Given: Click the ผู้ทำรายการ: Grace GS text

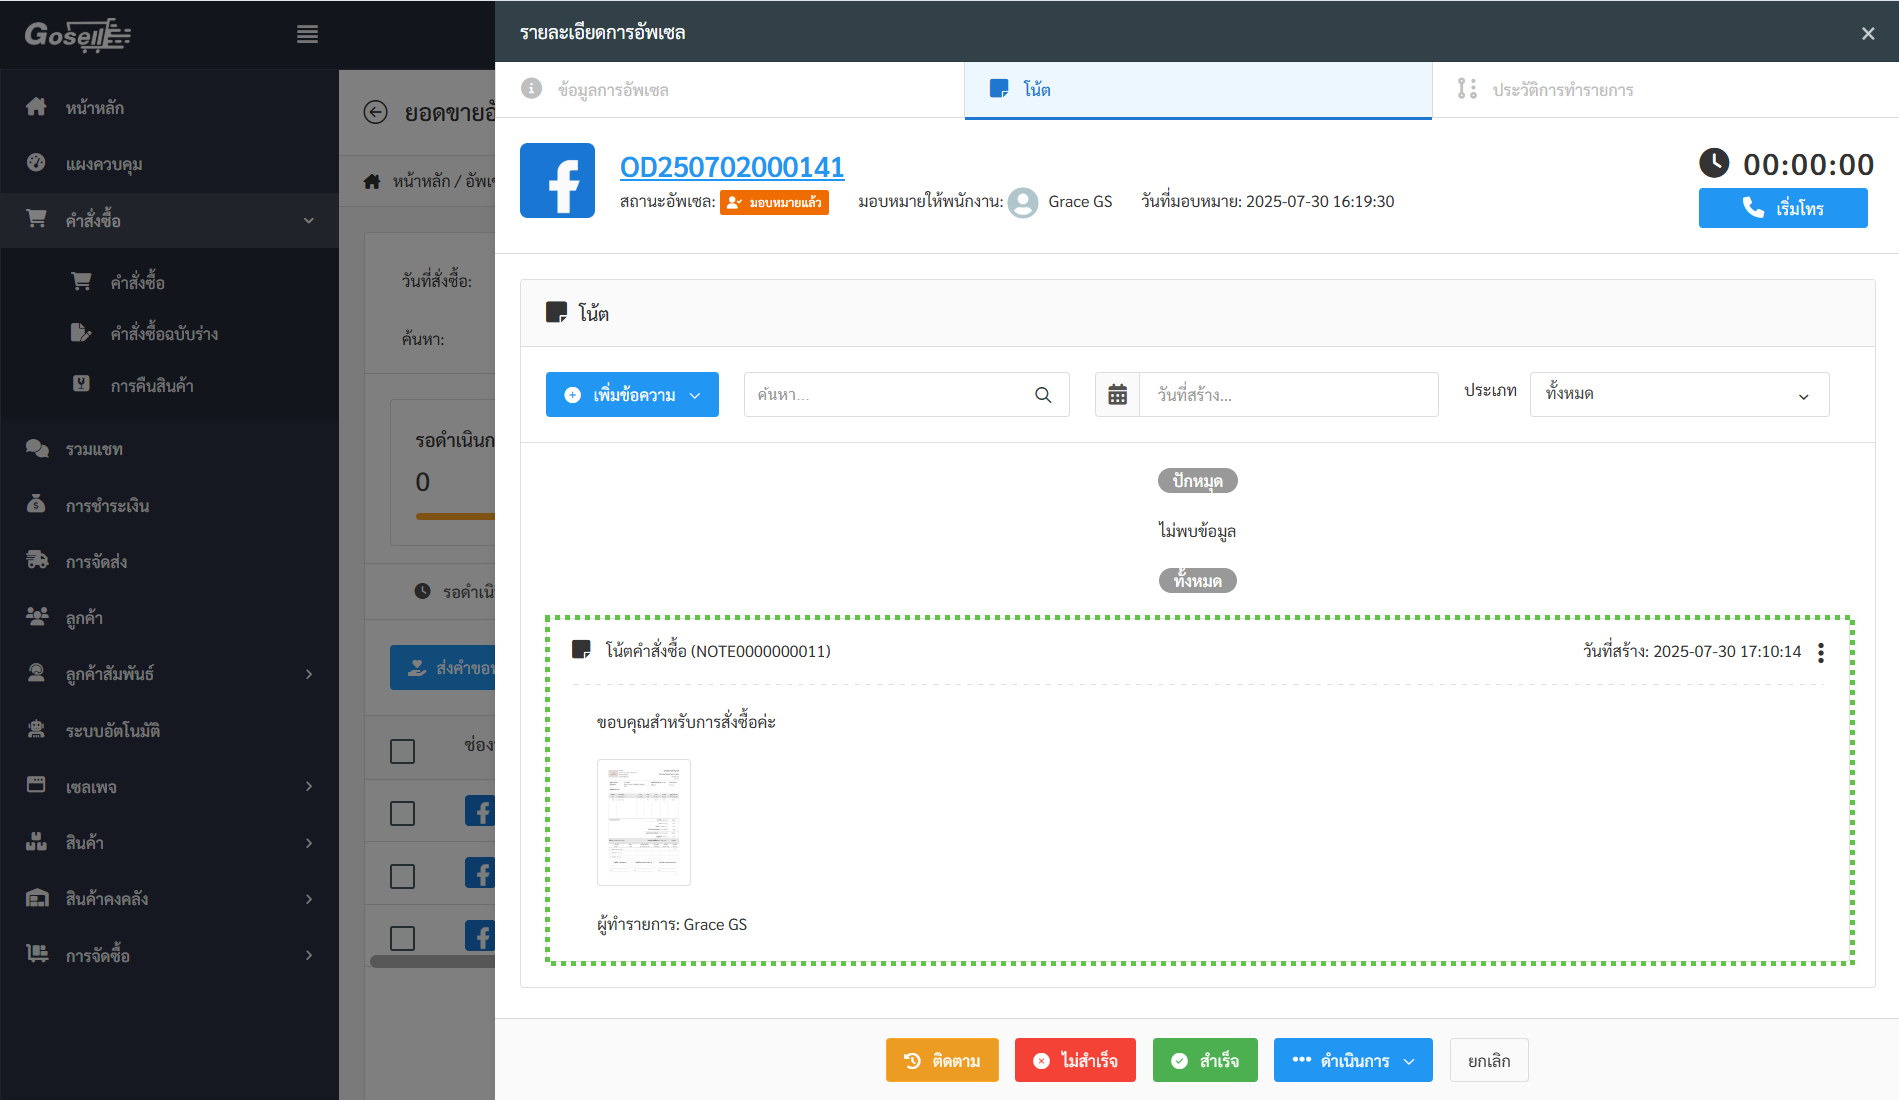Looking at the screenshot, I should [x=672, y=925].
